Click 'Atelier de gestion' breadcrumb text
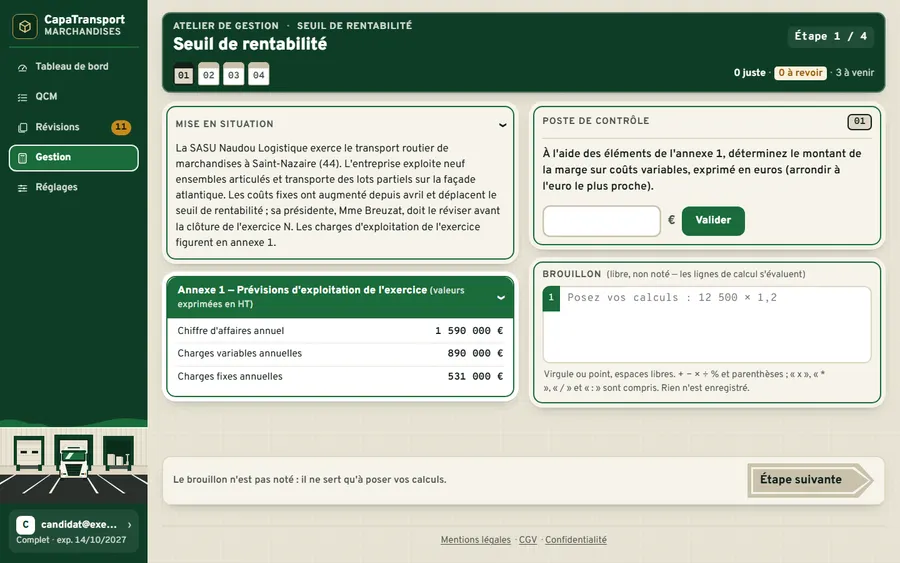 tap(226, 26)
